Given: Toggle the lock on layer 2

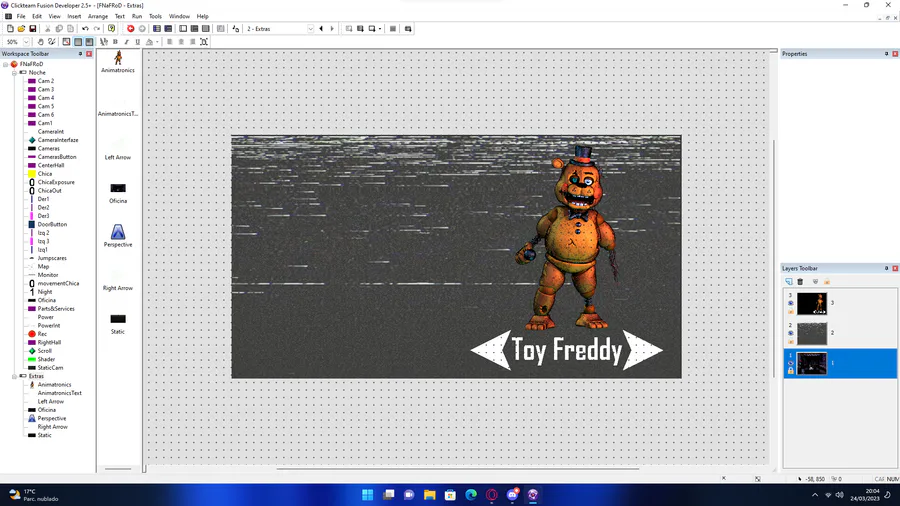Looking at the screenshot, I should point(790,341).
